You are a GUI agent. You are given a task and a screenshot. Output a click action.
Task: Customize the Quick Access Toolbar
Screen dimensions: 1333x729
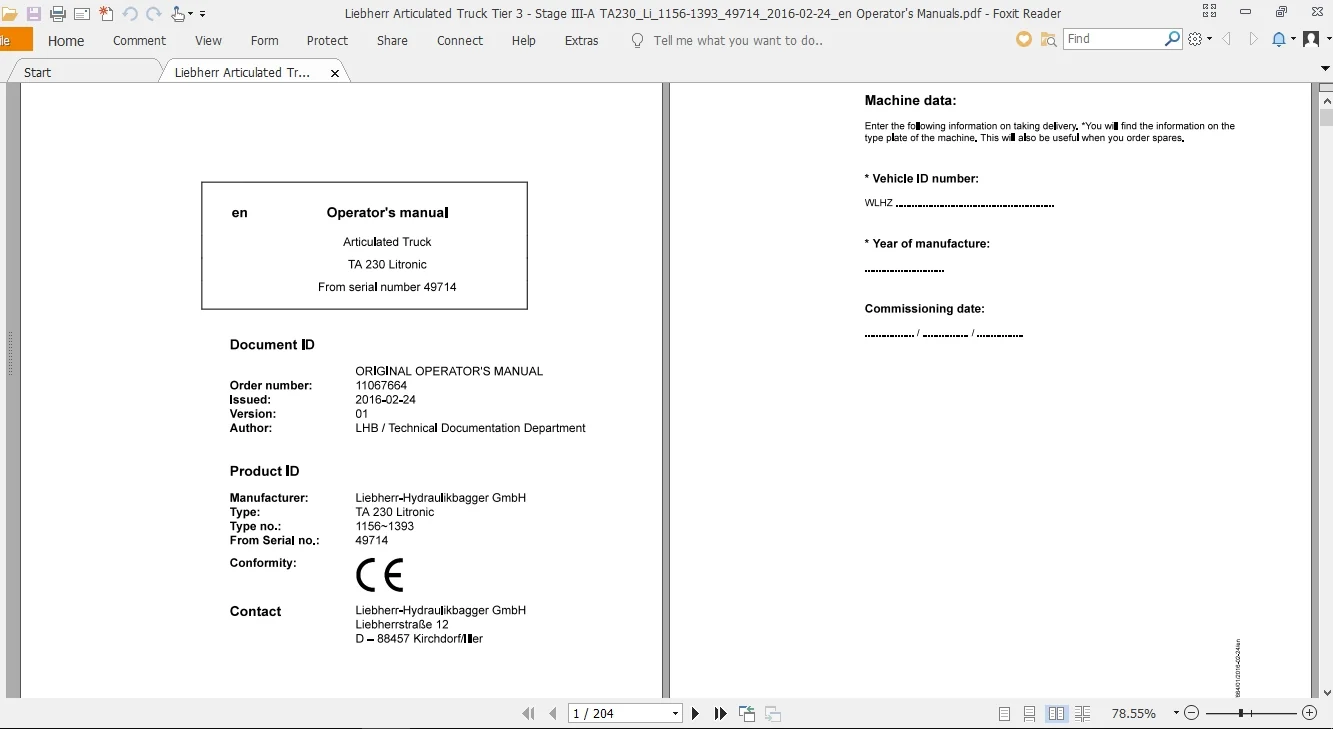(x=202, y=15)
